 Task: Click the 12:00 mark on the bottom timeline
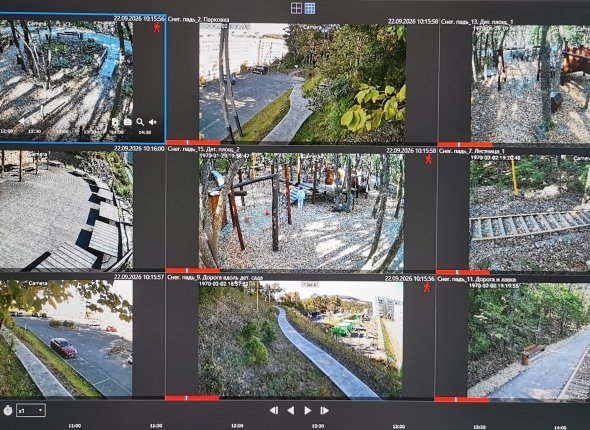click(x=237, y=426)
